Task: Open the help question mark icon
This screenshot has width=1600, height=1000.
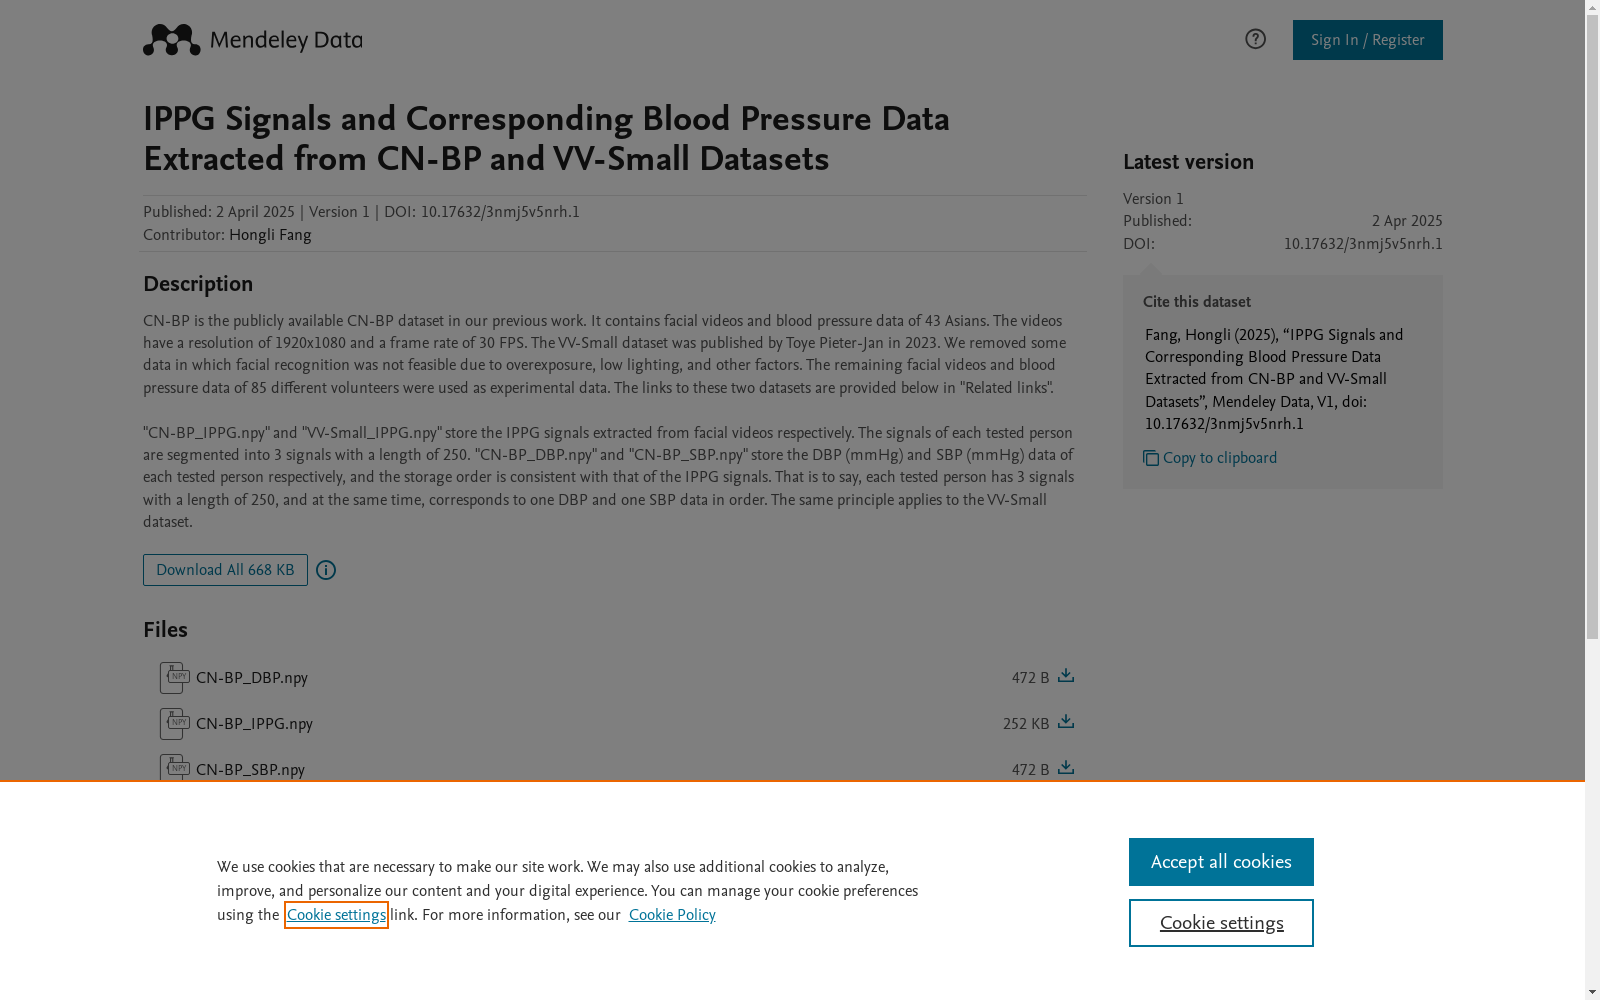Action: coord(1255,39)
